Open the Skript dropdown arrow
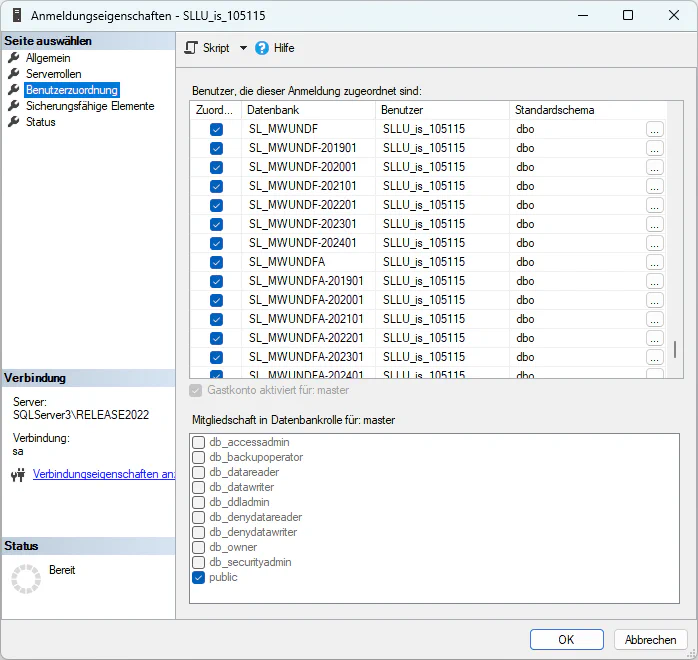This screenshot has height=660, width=698. 243,48
